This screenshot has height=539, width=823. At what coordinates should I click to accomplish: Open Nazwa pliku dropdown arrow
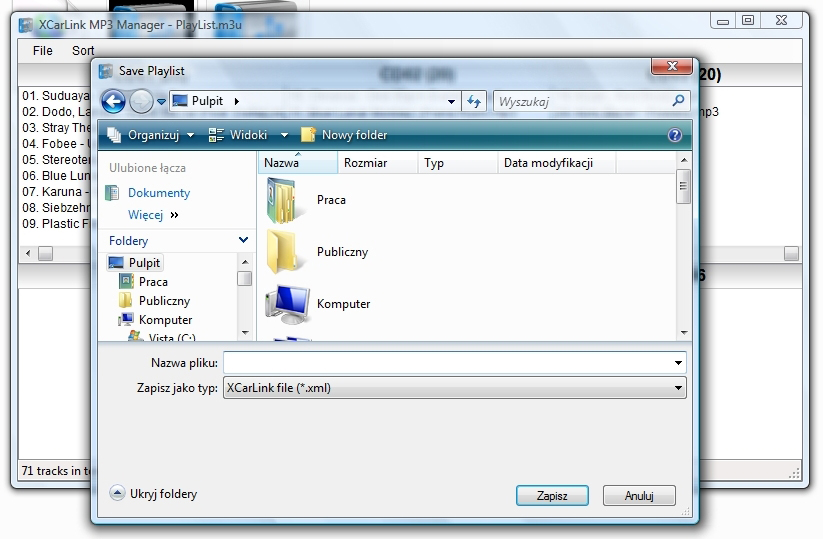[x=678, y=363]
